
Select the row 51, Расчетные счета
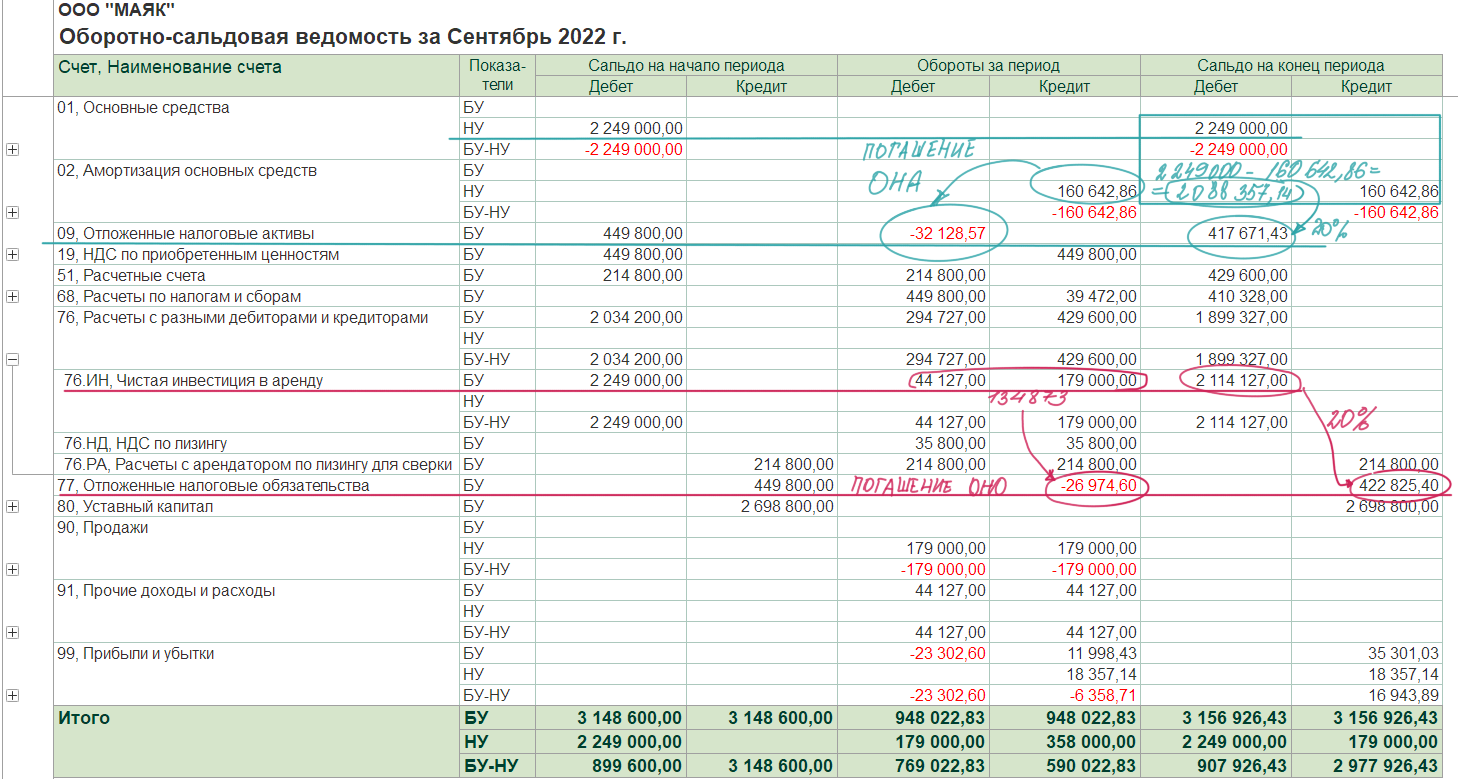[x=133, y=275]
